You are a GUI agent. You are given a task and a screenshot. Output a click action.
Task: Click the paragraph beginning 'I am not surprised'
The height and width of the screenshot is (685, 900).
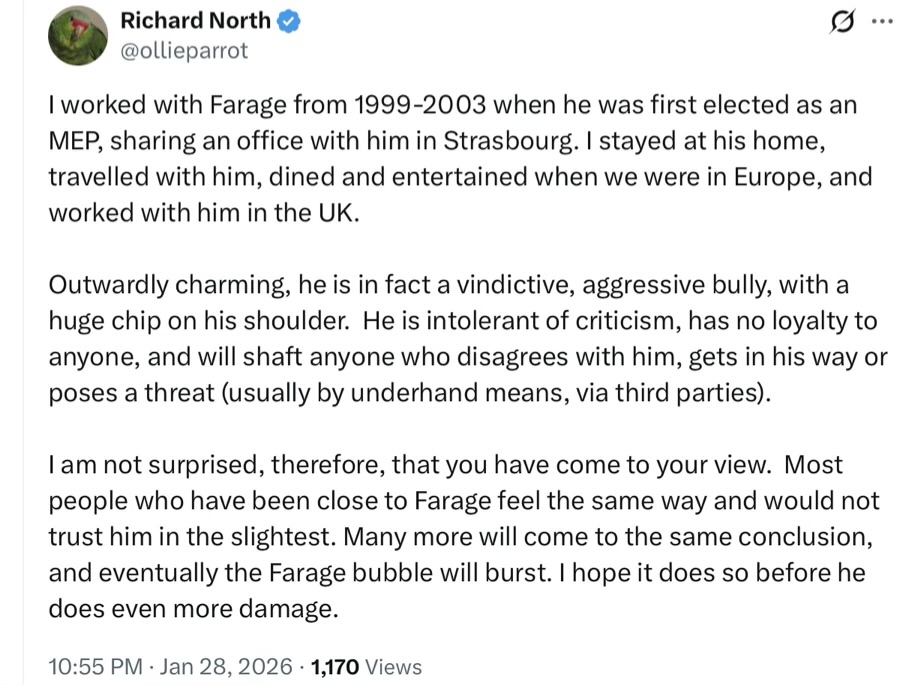point(450,535)
